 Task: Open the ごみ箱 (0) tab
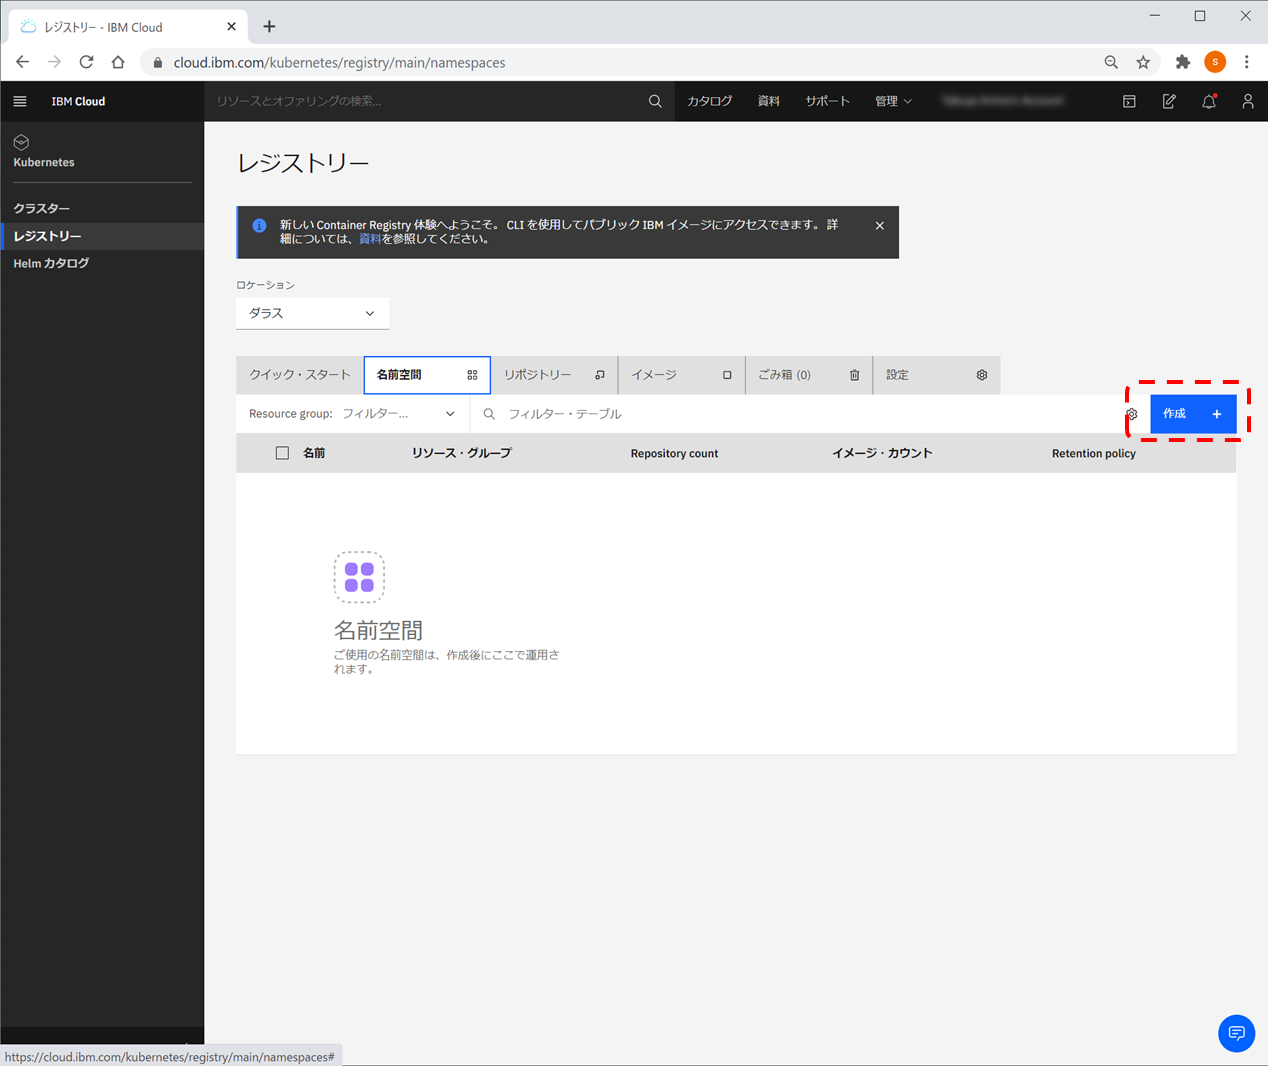(x=809, y=375)
